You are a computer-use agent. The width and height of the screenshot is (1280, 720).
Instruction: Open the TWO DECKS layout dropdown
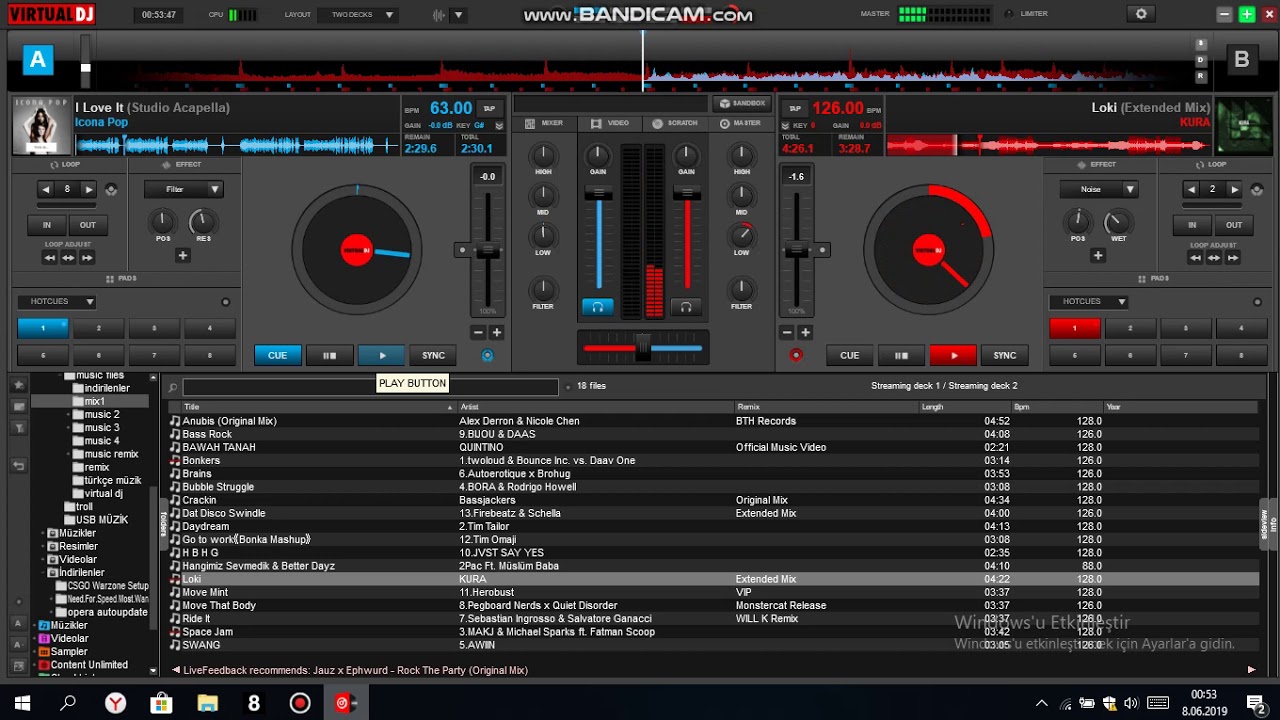358,15
